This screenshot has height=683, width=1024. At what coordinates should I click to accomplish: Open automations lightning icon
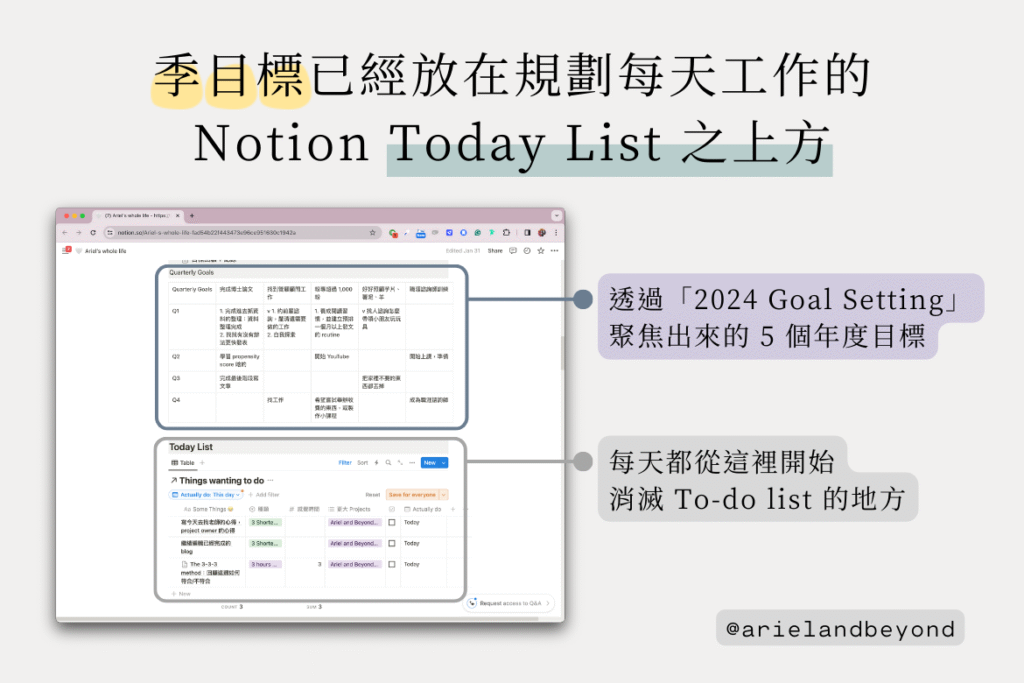376,463
